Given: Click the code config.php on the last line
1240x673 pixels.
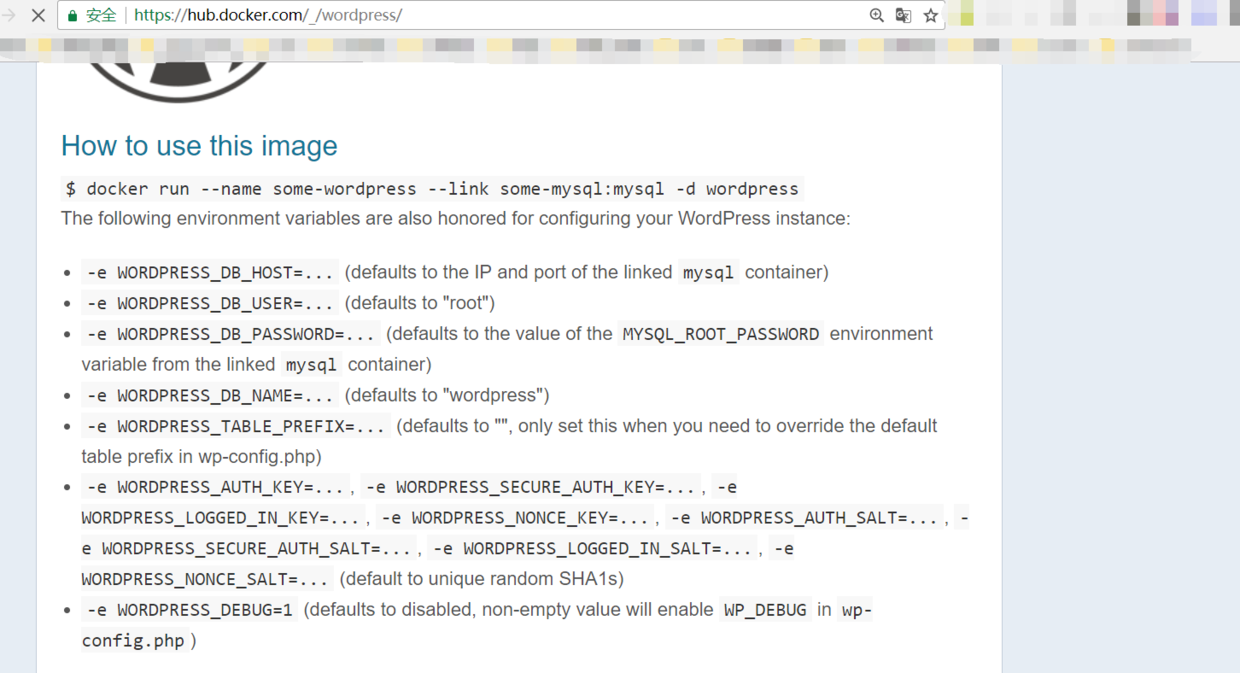Looking at the screenshot, I should click(133, 641).
